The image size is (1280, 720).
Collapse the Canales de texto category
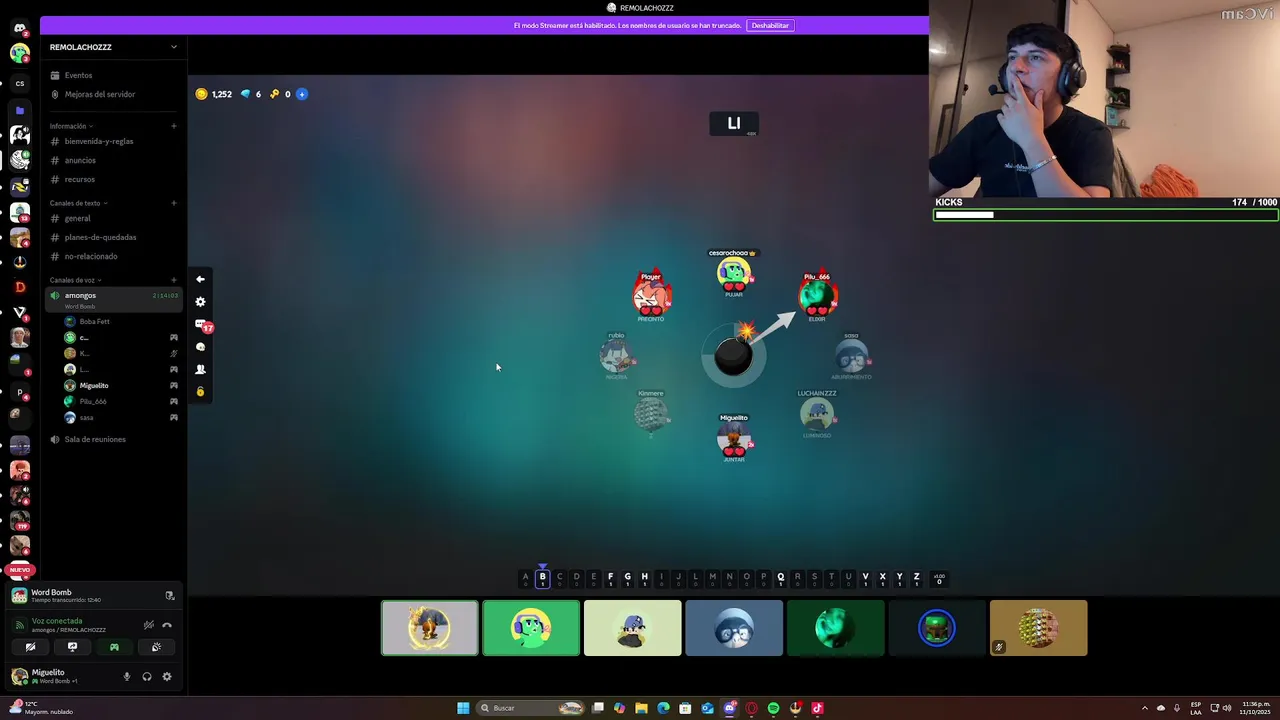coord(78,203)
